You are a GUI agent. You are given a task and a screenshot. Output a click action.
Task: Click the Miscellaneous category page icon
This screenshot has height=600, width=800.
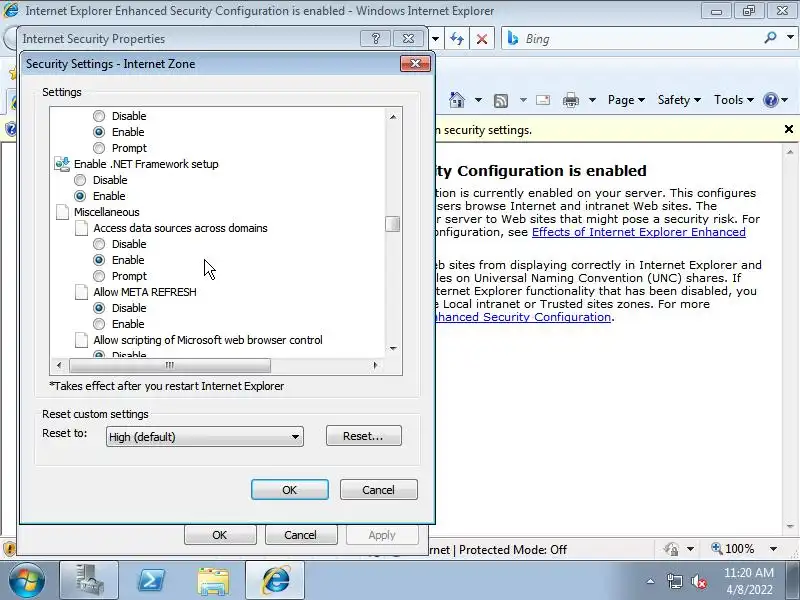click(x=62, y=212)
